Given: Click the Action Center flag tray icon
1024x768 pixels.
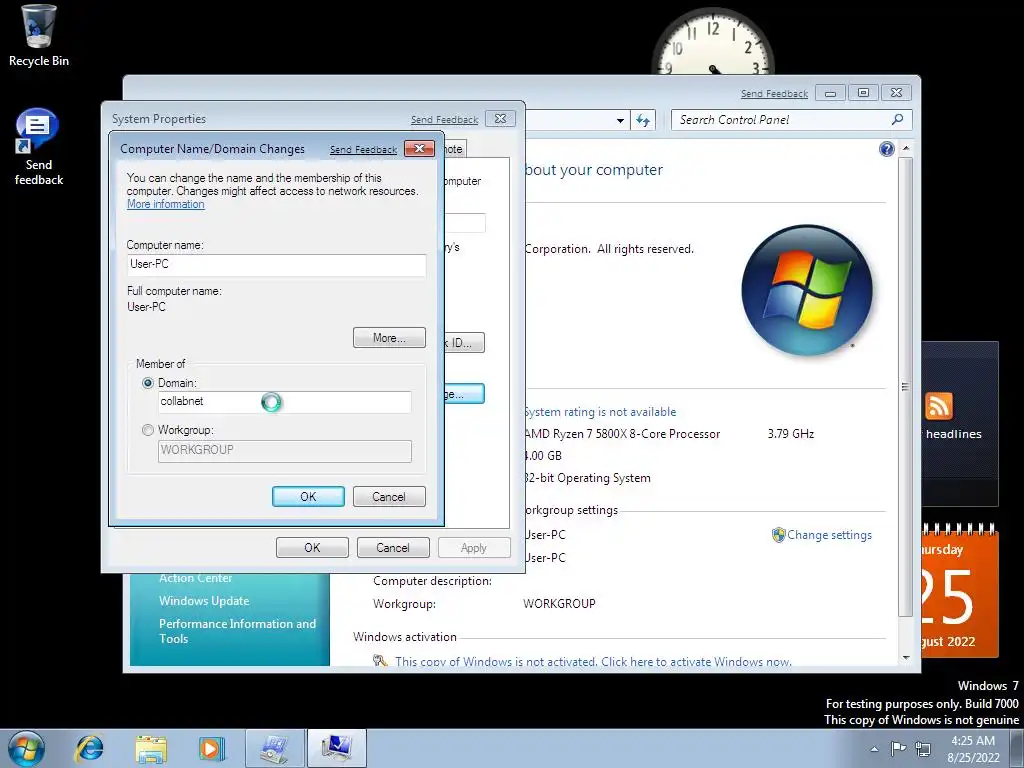Looking at the screenshot, I should [899, 748].
